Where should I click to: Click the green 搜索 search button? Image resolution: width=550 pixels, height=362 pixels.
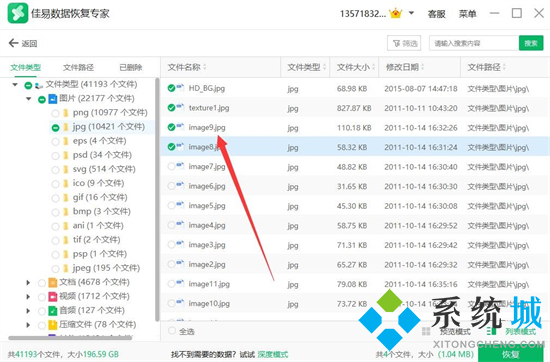(x=531, y=43)
